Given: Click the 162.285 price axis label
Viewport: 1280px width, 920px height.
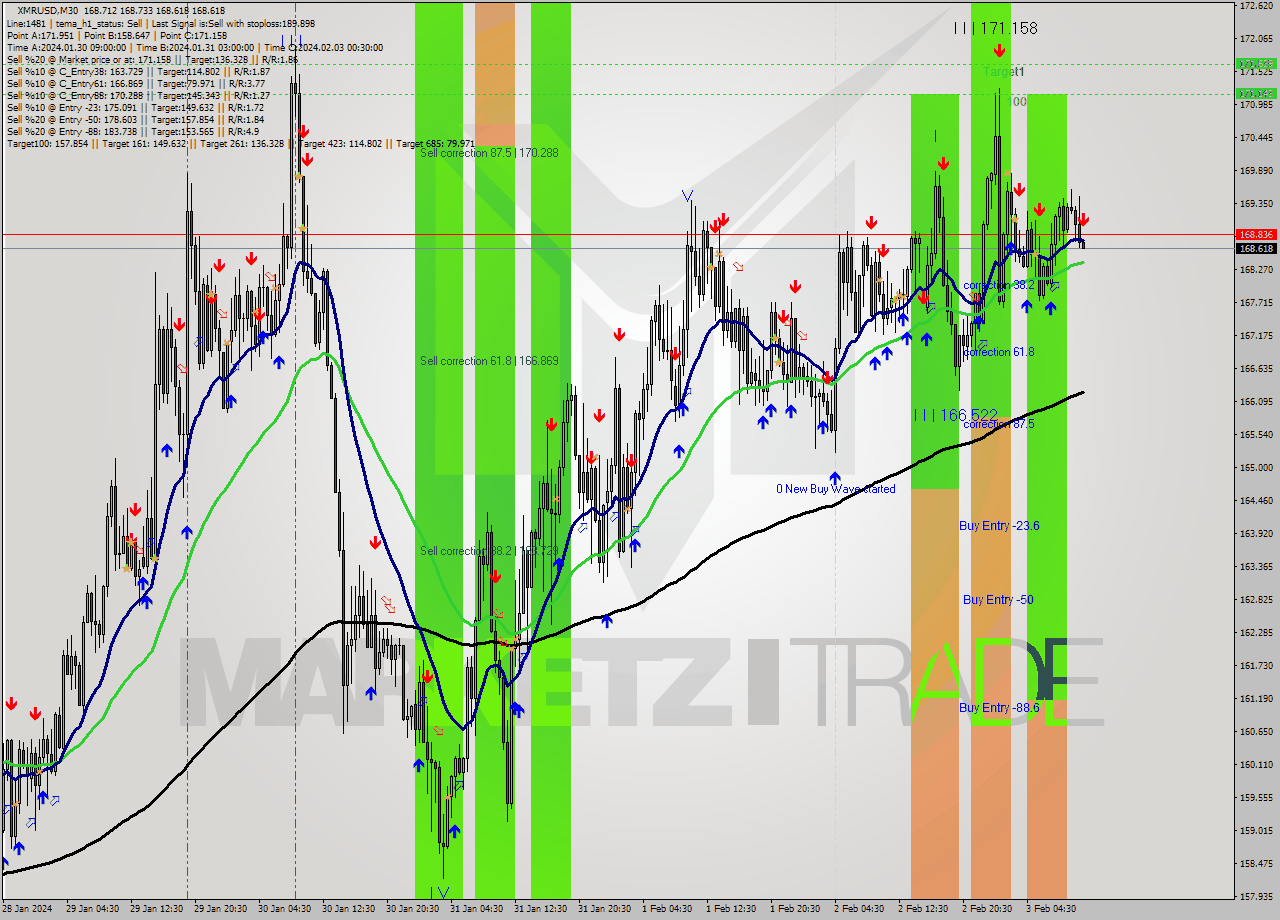Looking at the screenshot, I should click(1256, 632).
